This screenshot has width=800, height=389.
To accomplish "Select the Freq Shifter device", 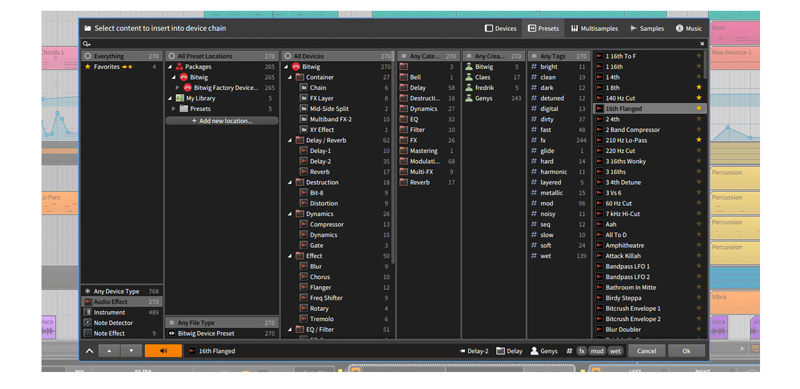I will tap(337, 298).
